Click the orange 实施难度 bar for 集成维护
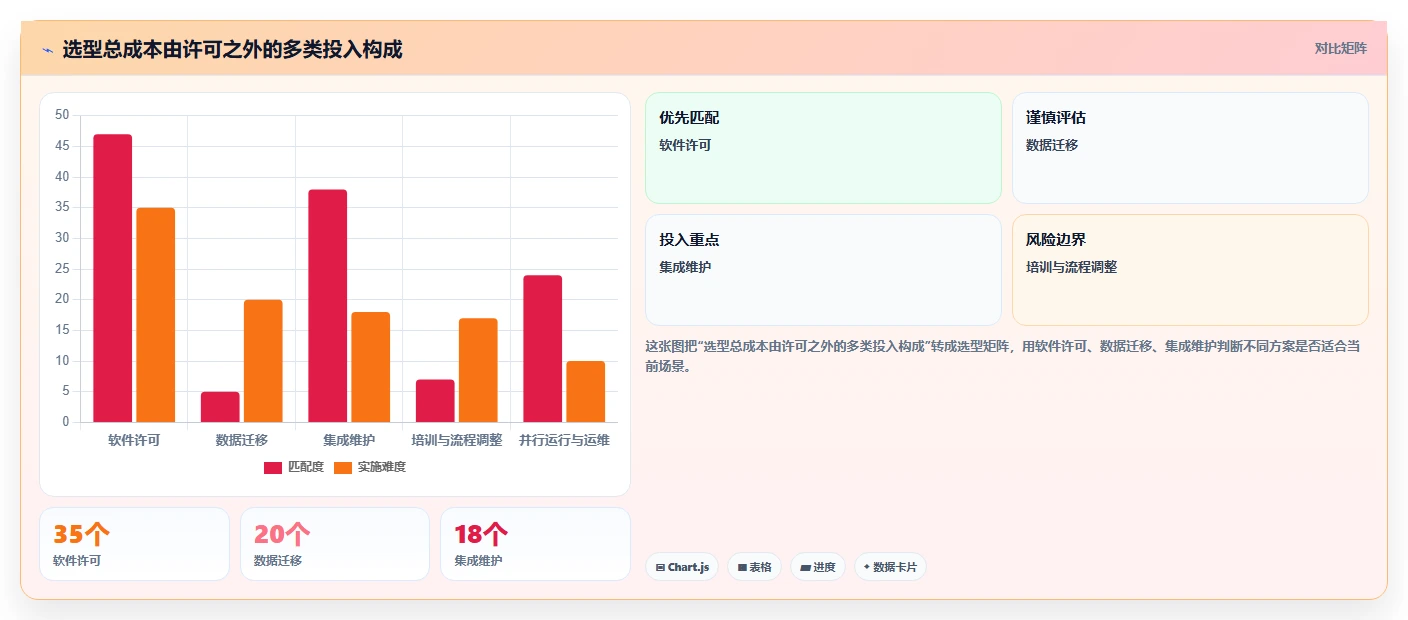This screenshot has height=620, width=1408. pos(371,367)
